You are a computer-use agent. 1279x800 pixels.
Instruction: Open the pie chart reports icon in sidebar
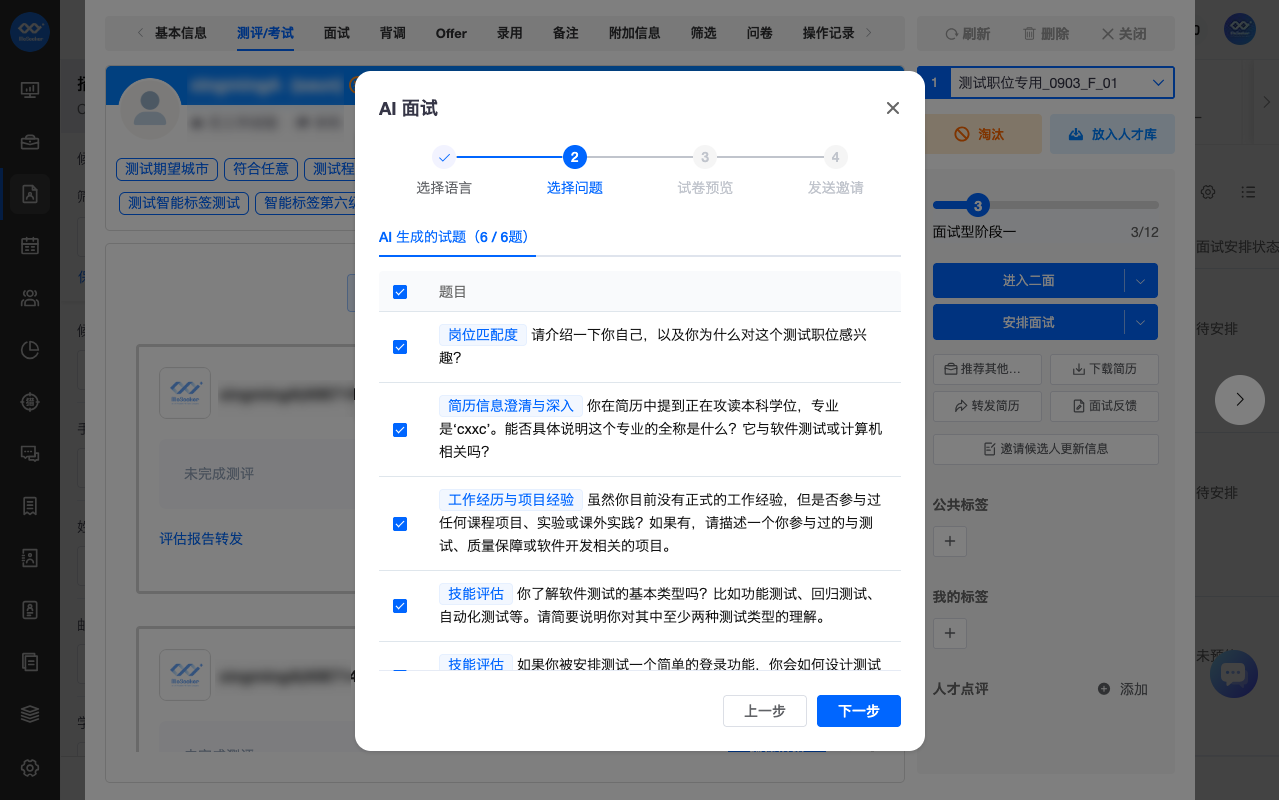30,349
